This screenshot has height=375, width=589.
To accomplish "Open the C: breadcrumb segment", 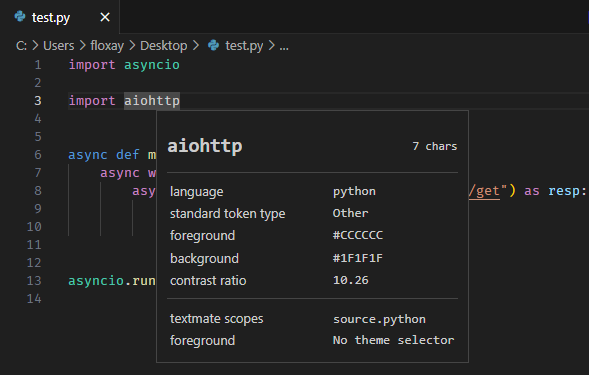I will [21, 46].
